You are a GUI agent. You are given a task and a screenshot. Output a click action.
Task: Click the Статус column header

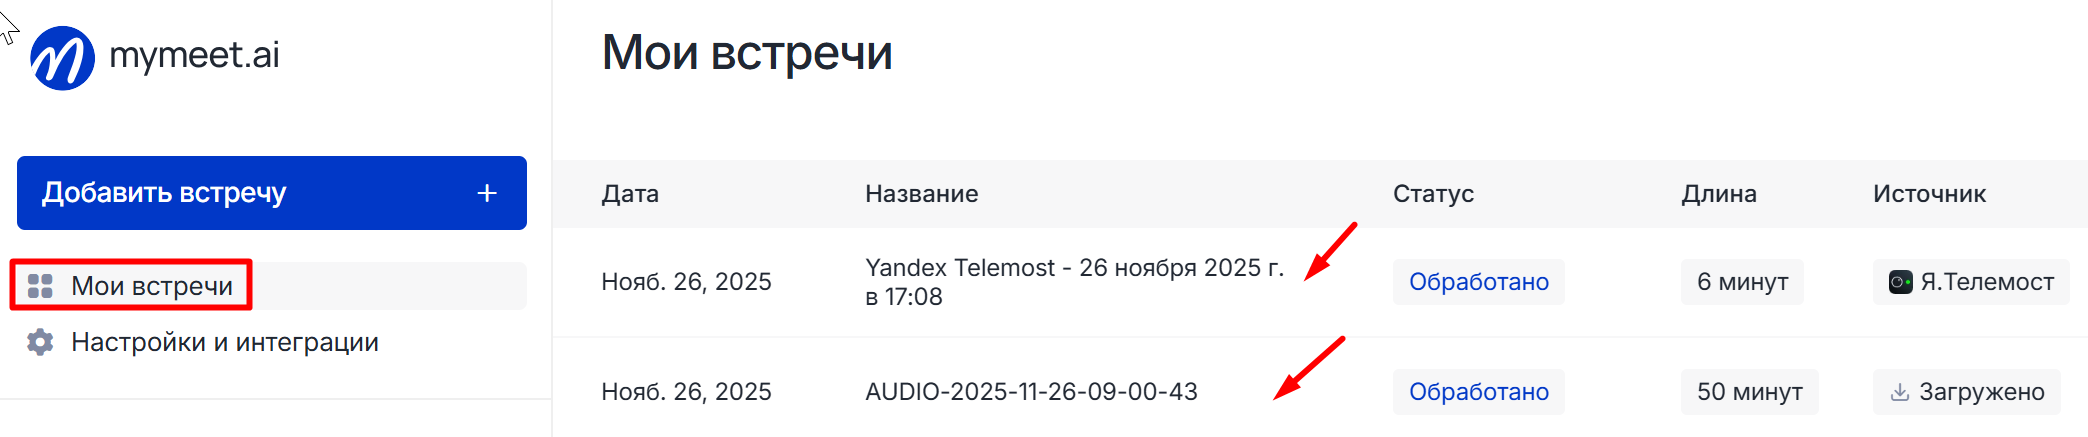point(1433,194)
